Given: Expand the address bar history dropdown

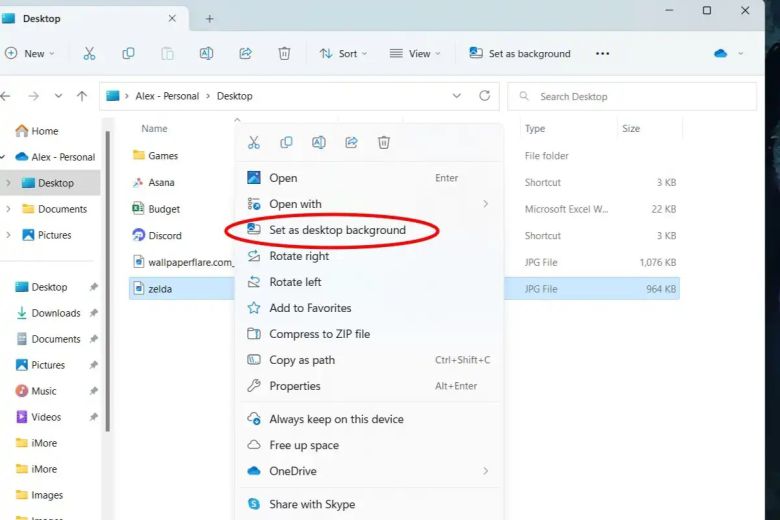Looking at the screenshot, I should 457,96.
